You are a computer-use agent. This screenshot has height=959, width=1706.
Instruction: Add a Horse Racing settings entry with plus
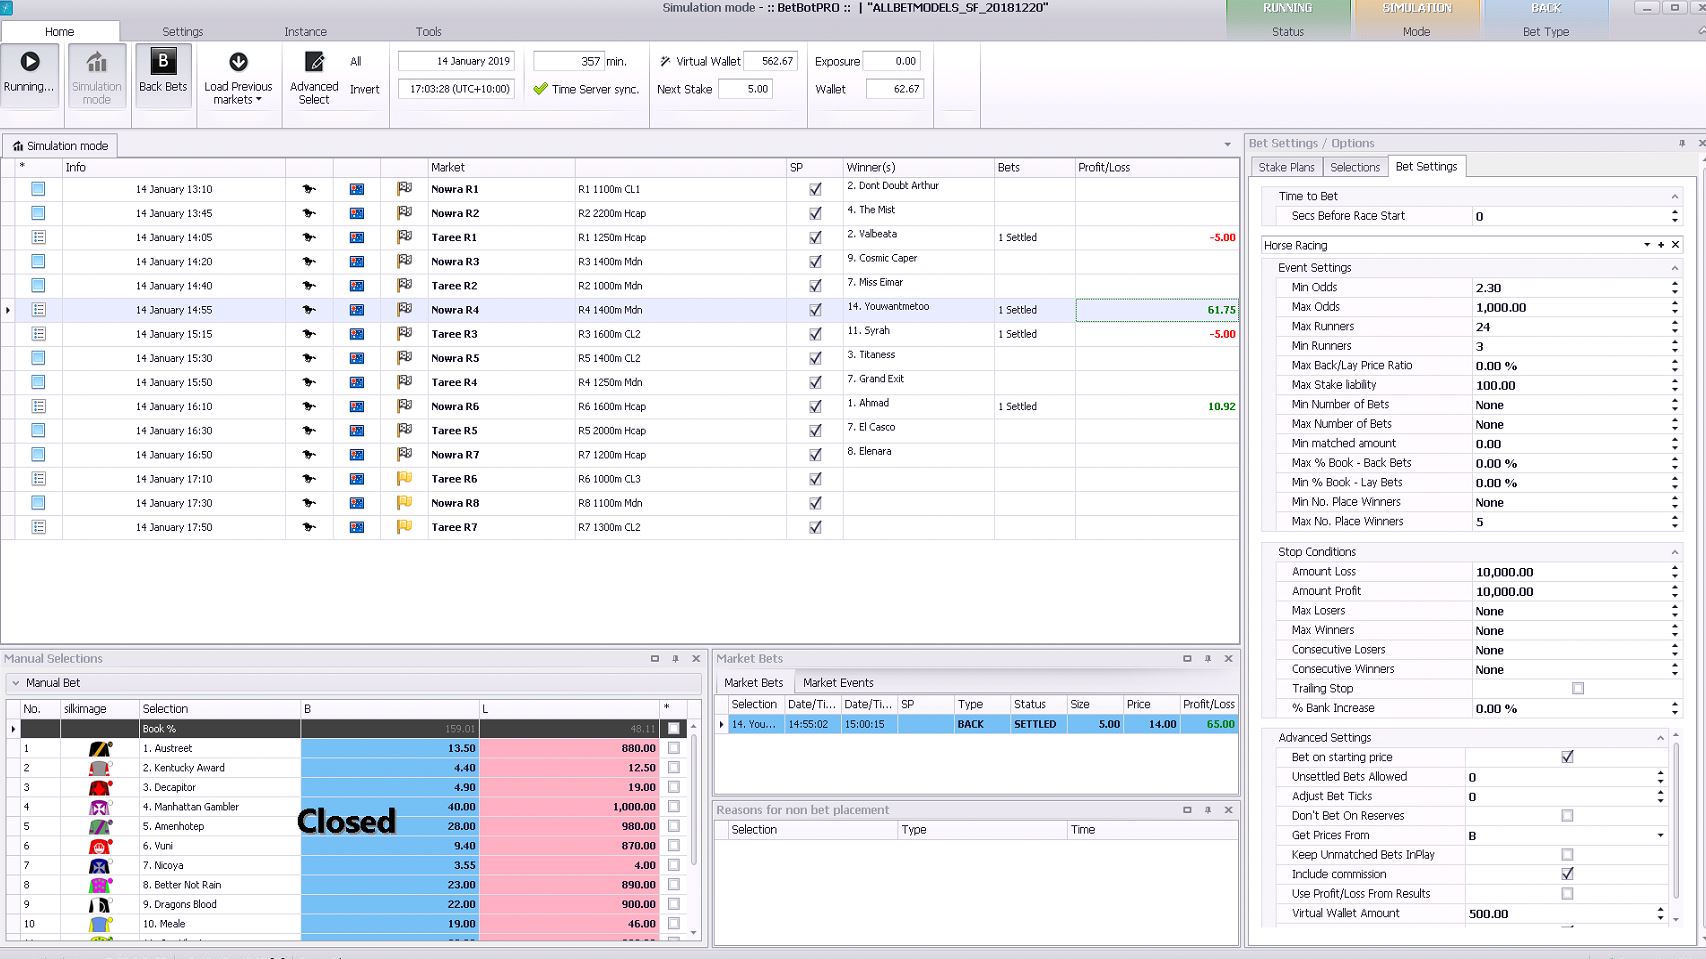1661,245
